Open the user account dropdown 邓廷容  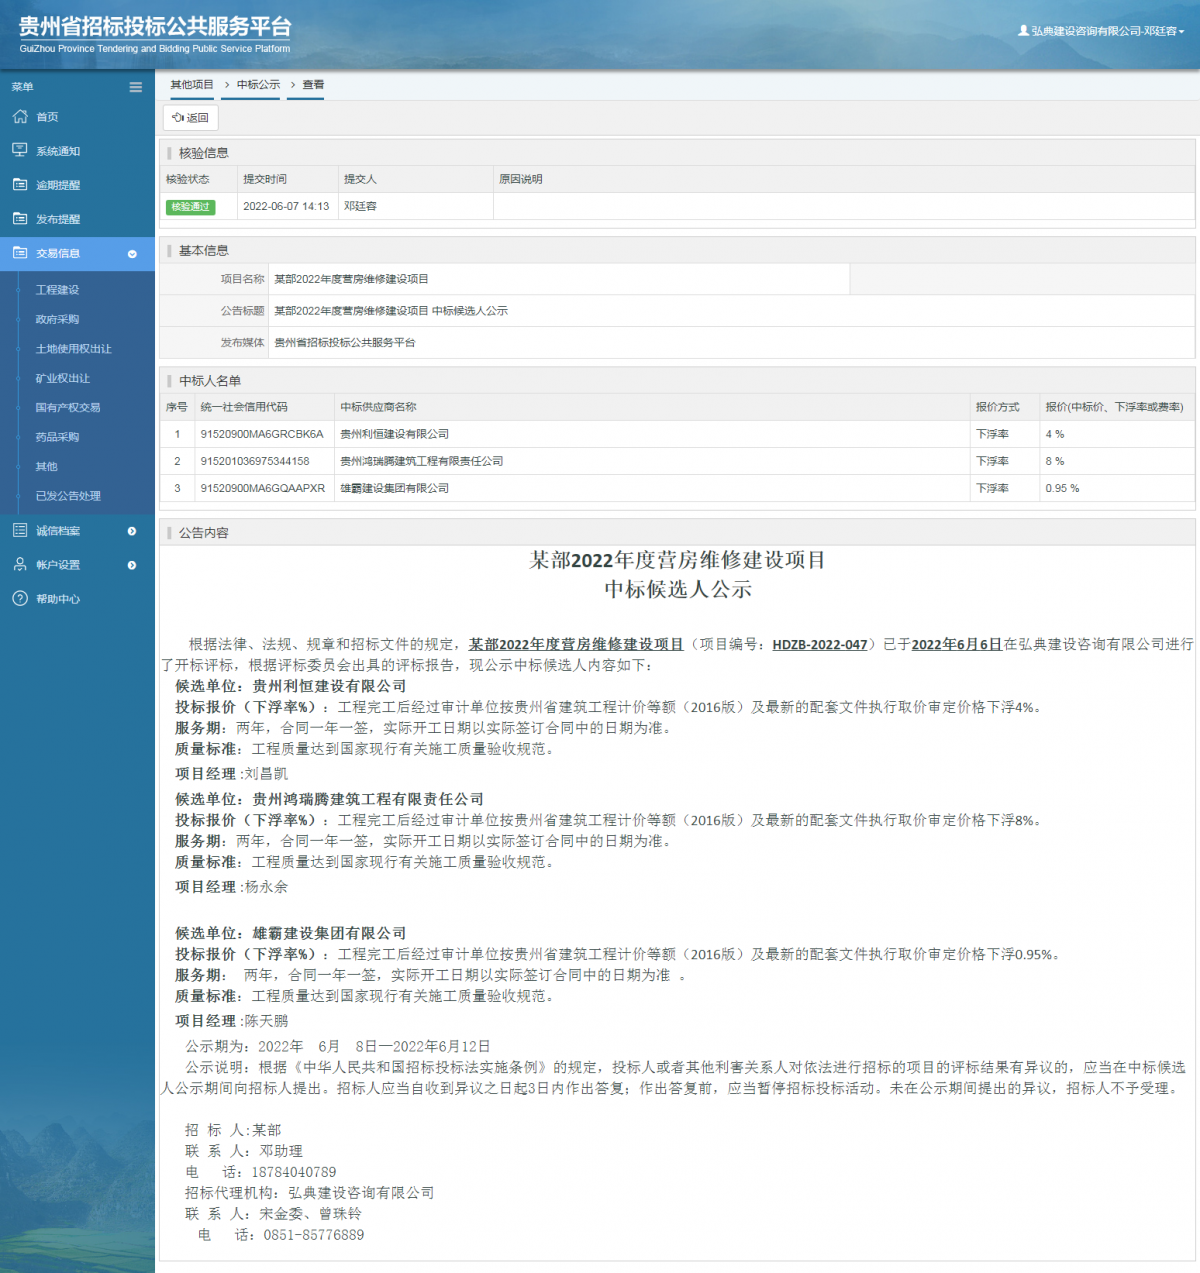click(x=1101, y=31)
